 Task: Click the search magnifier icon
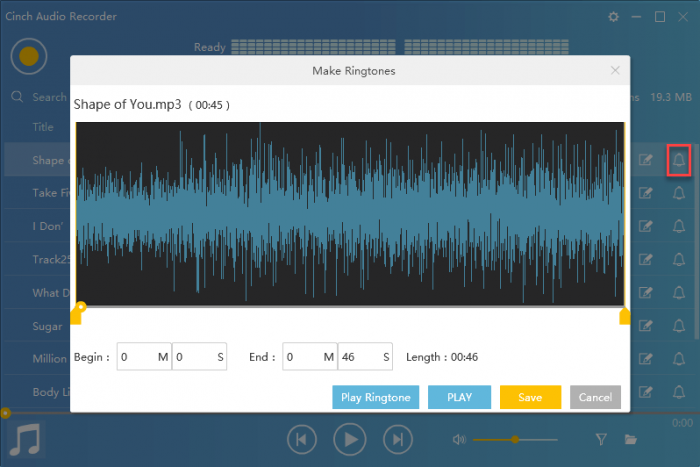pos(17,97)
